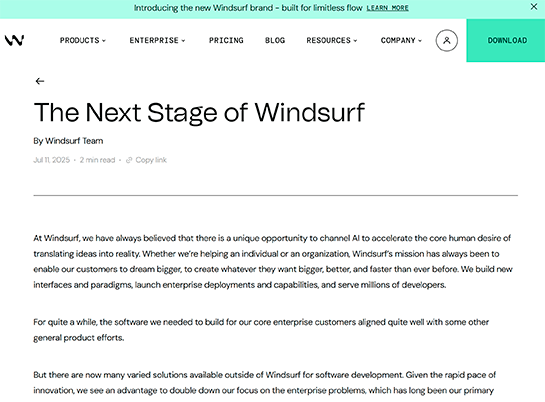
Task: Click the chain link icon beside Copy link
Action: tap(129, 160)
